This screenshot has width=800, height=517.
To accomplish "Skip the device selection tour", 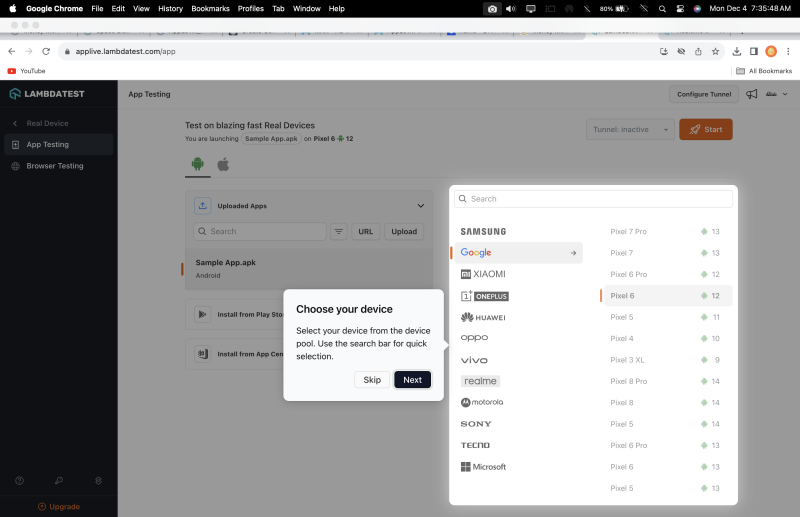I will pyautogui.click(x=372, y=380).
